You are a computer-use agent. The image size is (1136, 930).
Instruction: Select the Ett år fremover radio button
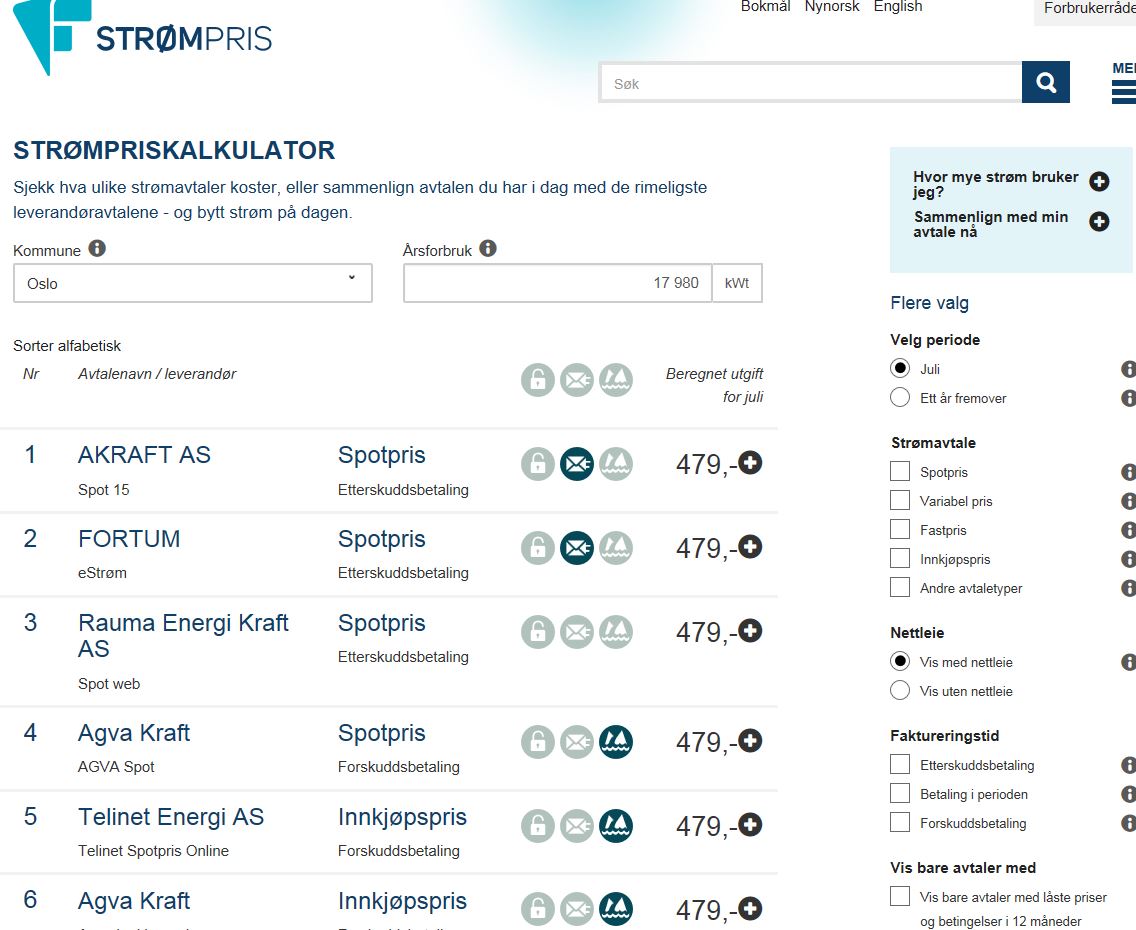coord(900,398)
